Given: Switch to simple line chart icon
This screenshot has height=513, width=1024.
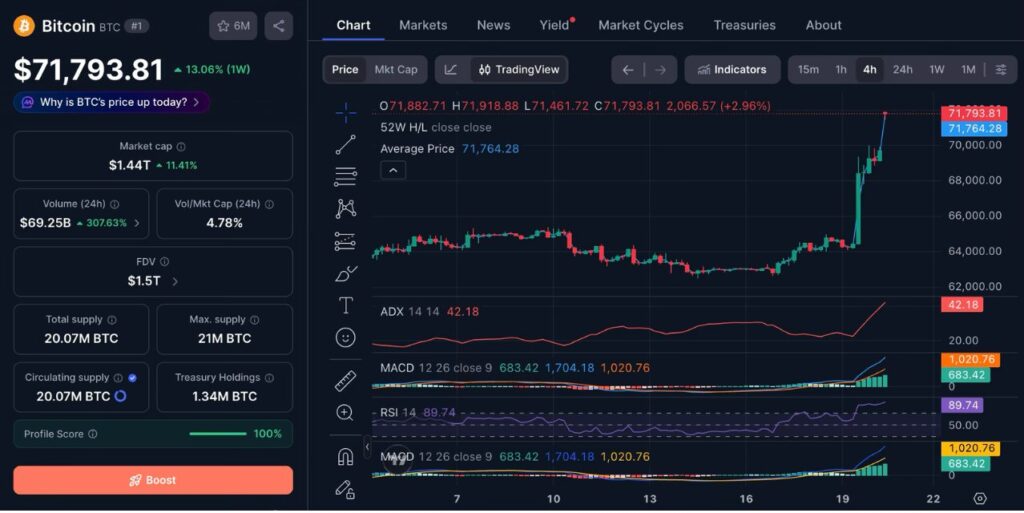Looking at the screenshot, I should [x=451, y=70].
